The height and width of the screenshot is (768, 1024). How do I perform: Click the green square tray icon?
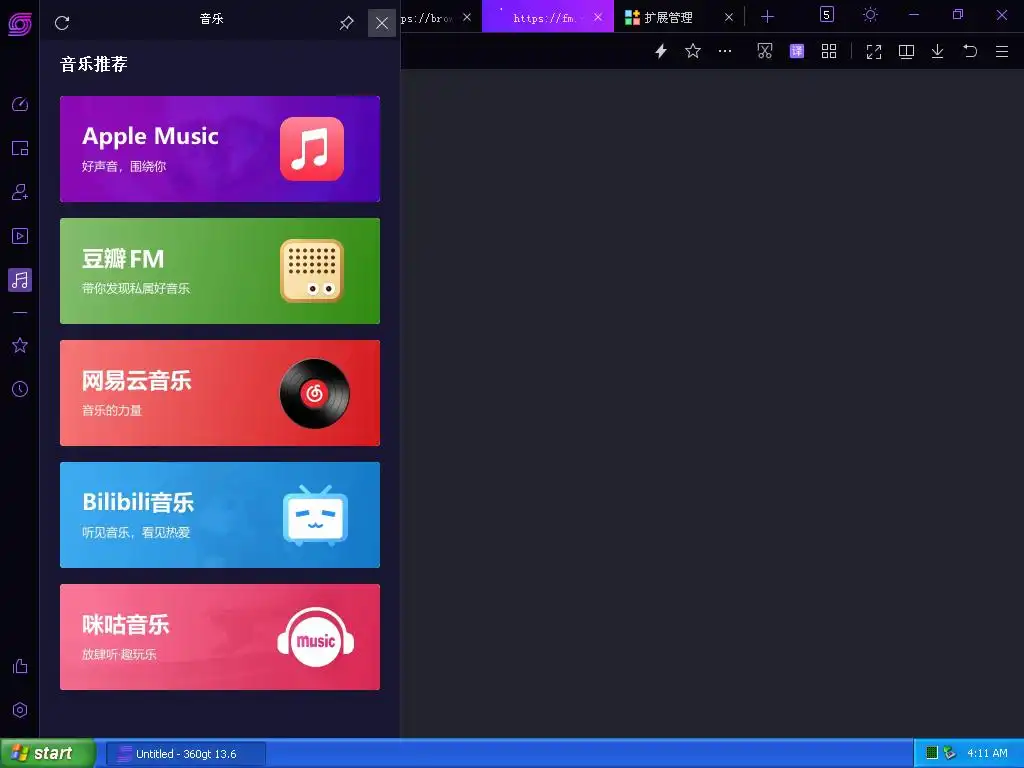[932, 753]
